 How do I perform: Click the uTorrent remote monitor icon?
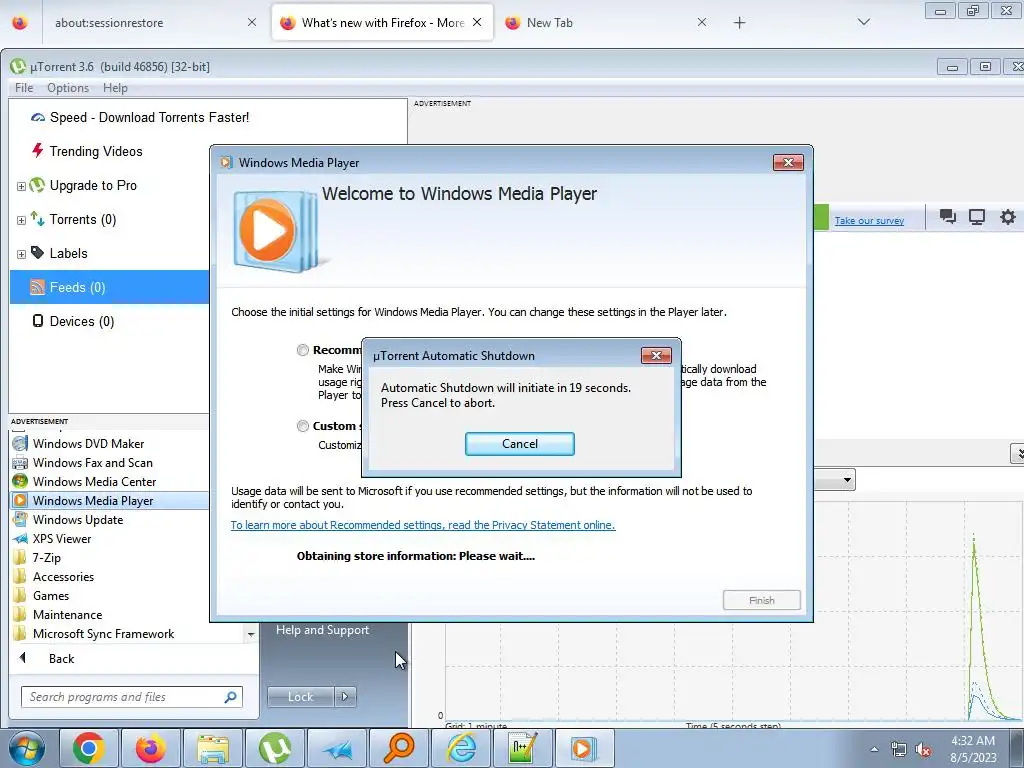tap(977, 217)
